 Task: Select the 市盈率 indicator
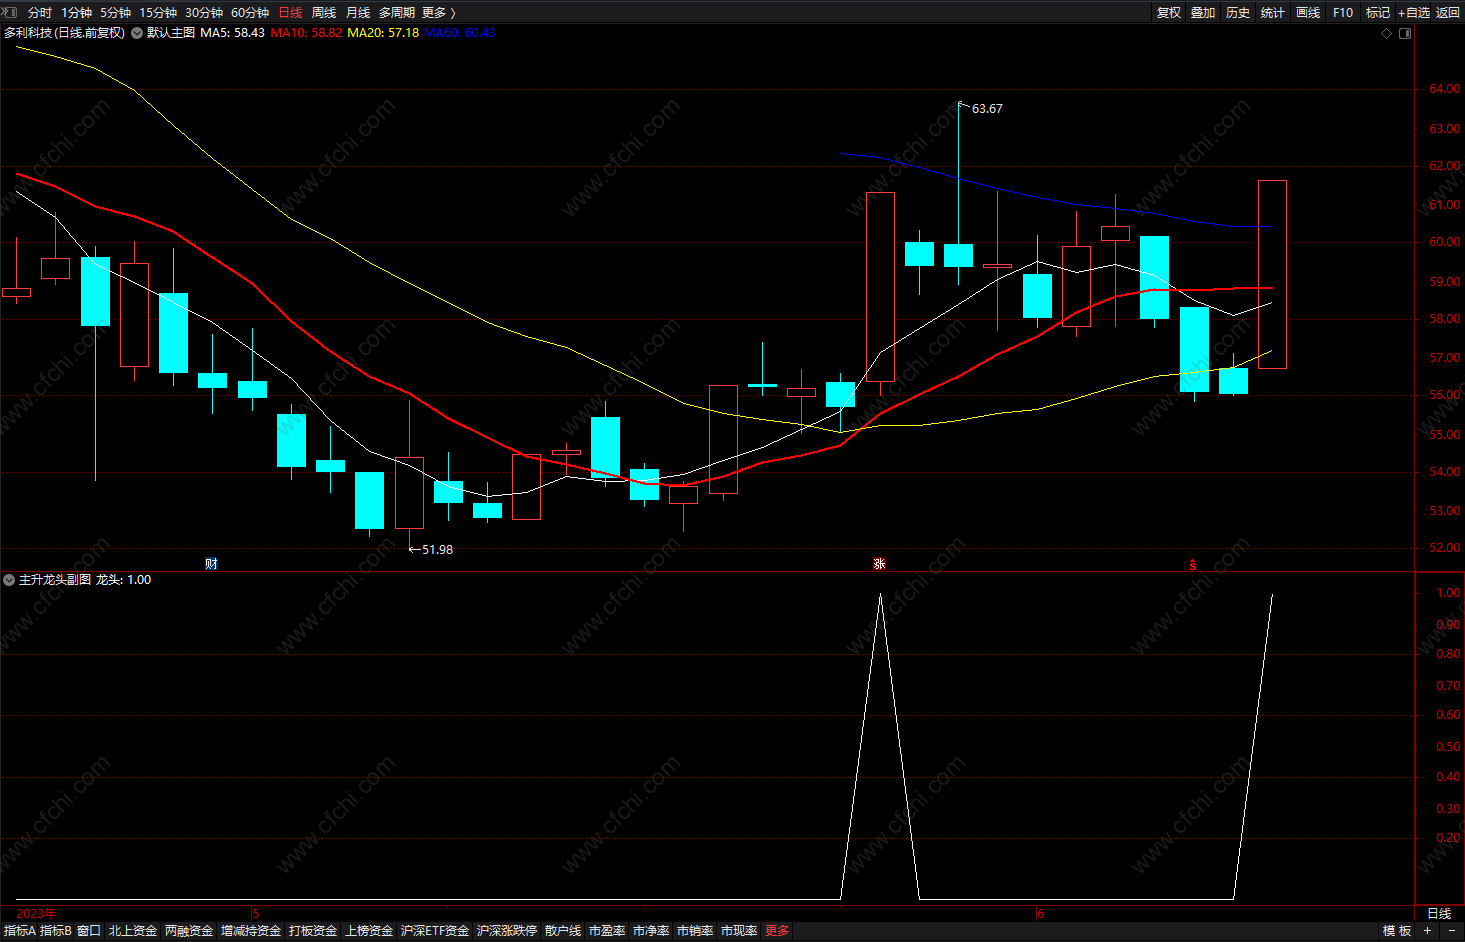607,931
